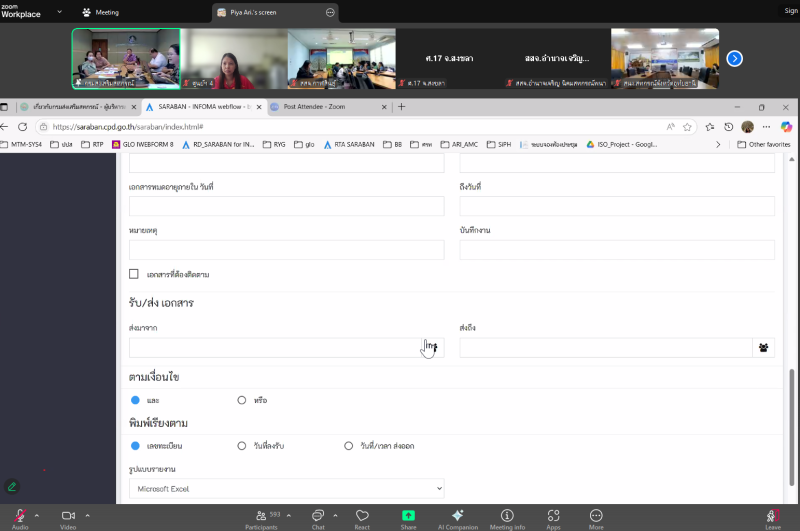Show next video thumbnails with right arrow
Screen dimensions: 800x531
734,58
